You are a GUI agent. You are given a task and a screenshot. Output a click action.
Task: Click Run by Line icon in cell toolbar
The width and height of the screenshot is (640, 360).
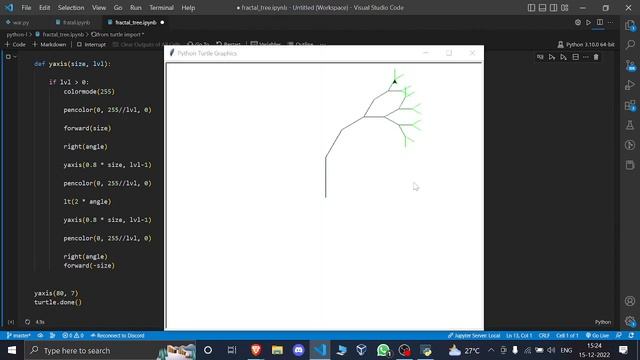pyautogui.click(x=540, y=57)
